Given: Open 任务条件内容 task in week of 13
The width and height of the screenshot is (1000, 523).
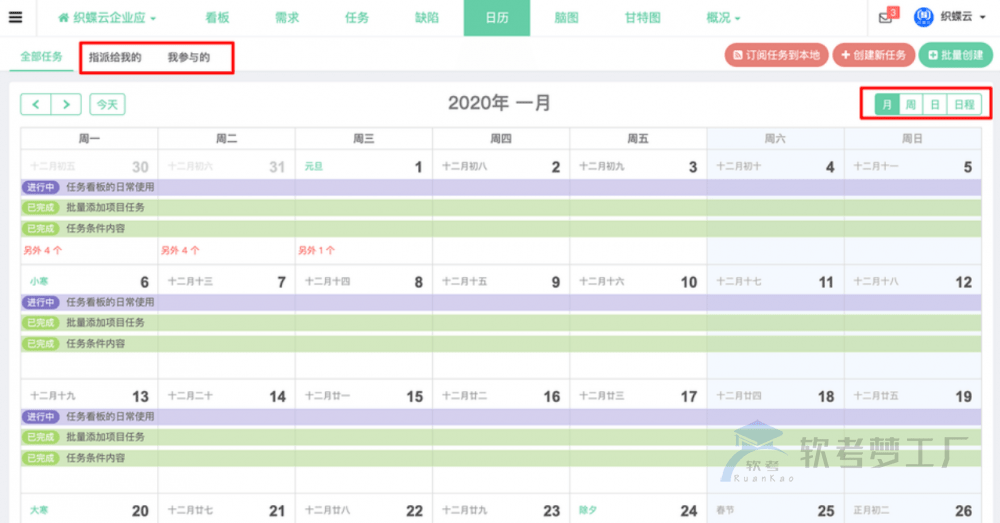Looking at the screenshot, I should [501, 458].
